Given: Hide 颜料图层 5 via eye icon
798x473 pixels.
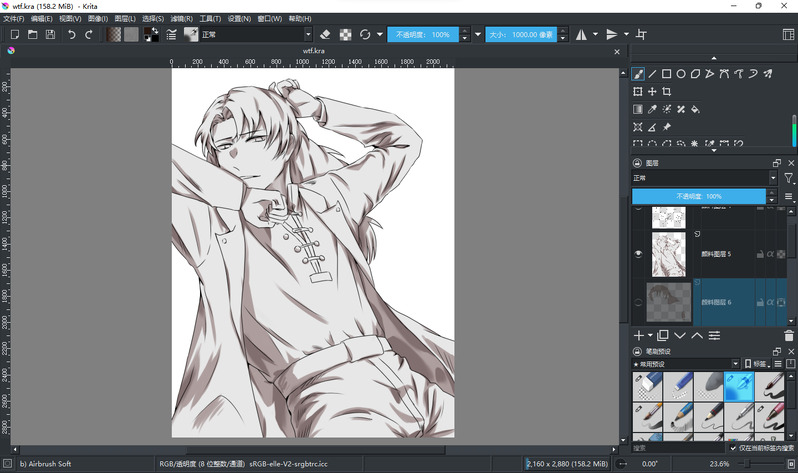Looking at the screenshot, I should [638, 254].
